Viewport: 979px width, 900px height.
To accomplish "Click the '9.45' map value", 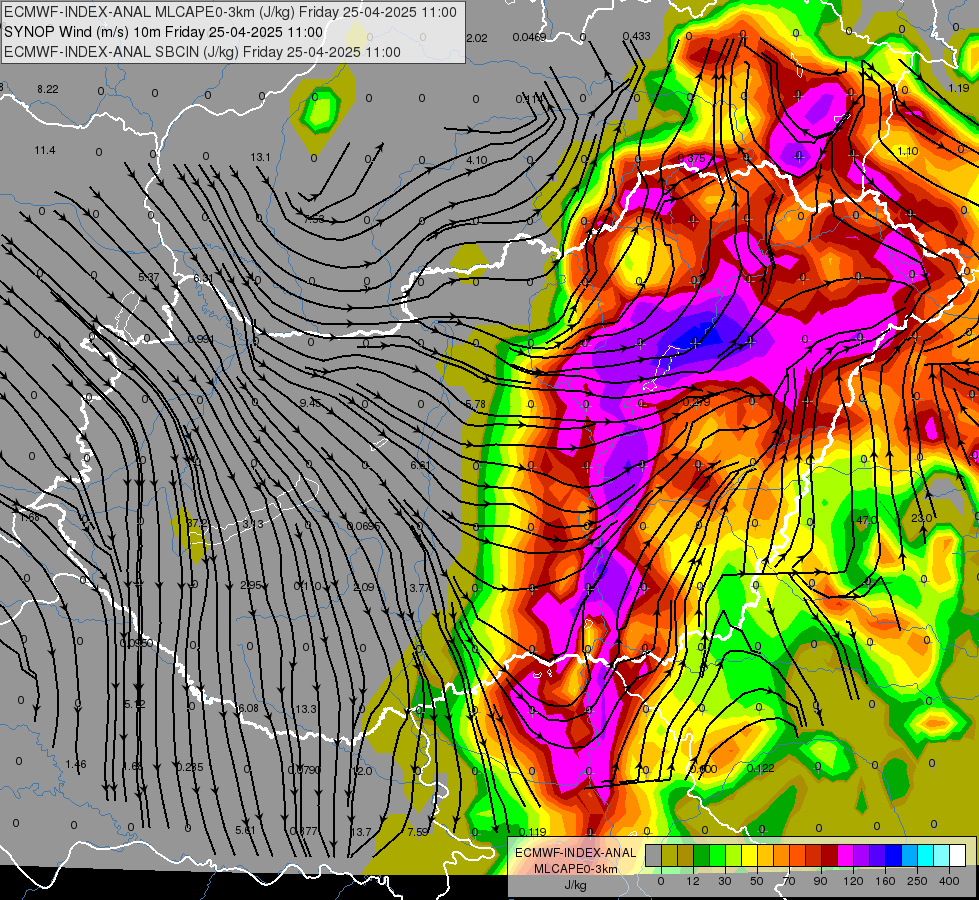I will pos(310,403).
